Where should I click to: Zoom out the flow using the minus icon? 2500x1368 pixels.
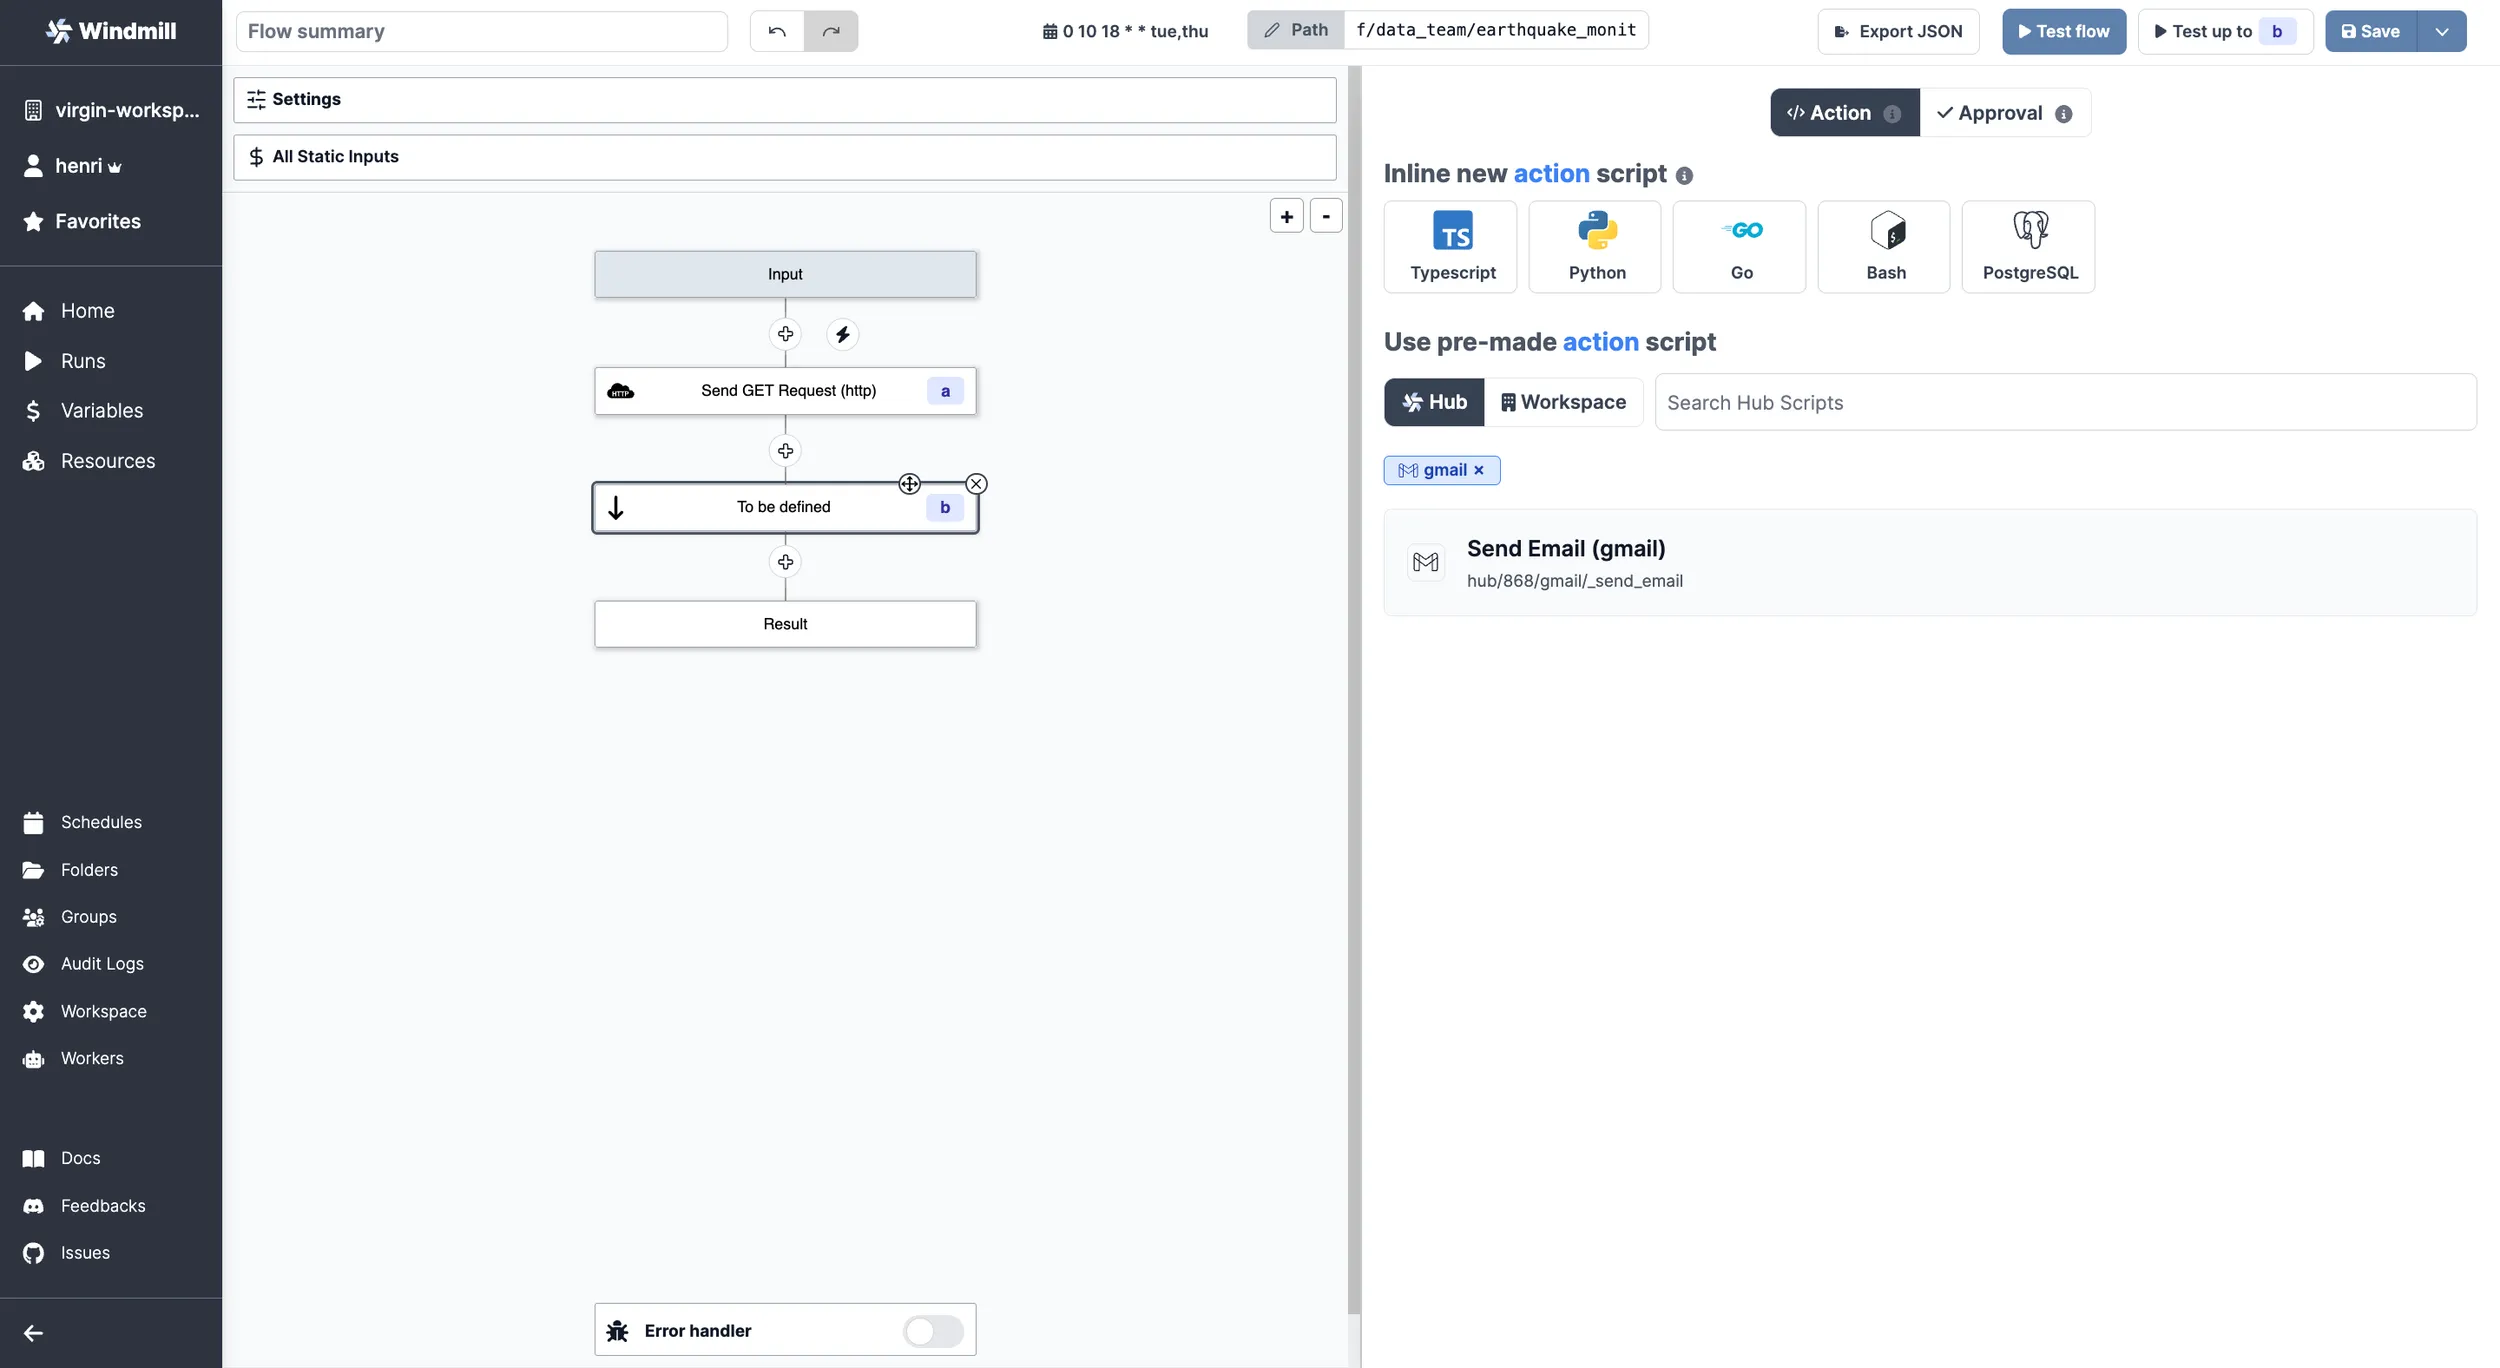click(x=1326, y=215)
